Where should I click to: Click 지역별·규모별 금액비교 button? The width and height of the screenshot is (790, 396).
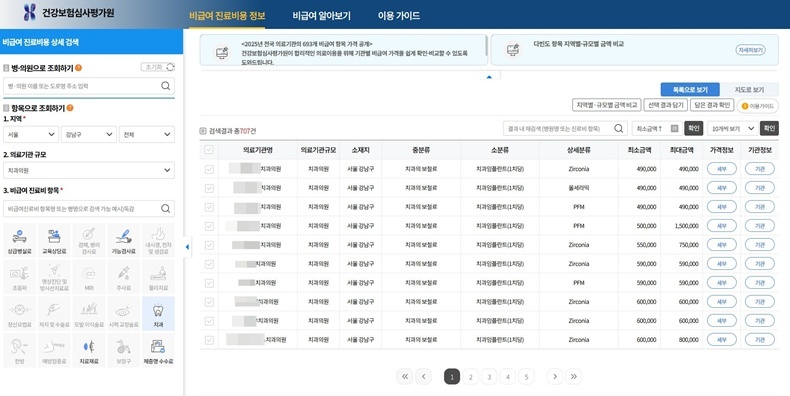[x=607, y=105]
